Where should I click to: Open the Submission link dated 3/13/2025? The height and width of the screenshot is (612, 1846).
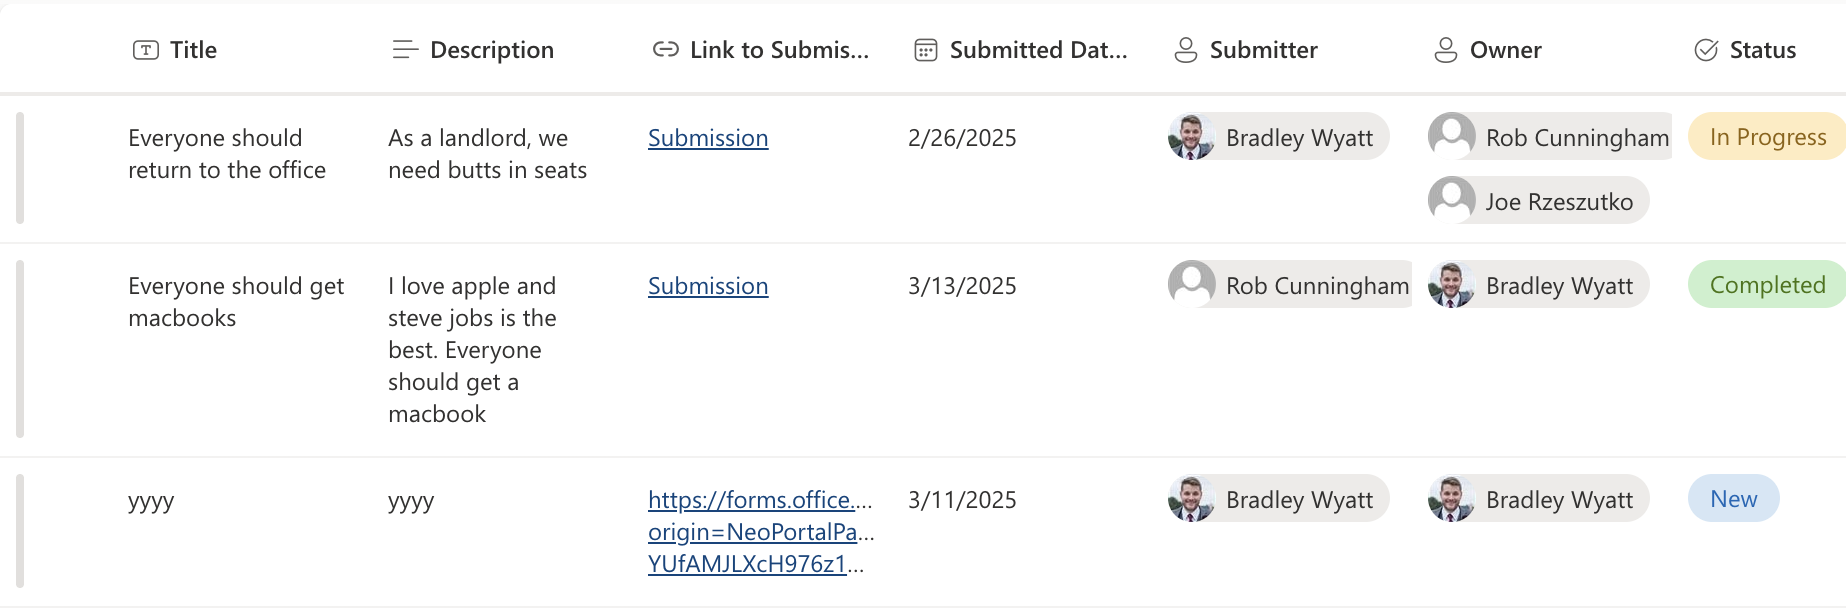(708, 286)
